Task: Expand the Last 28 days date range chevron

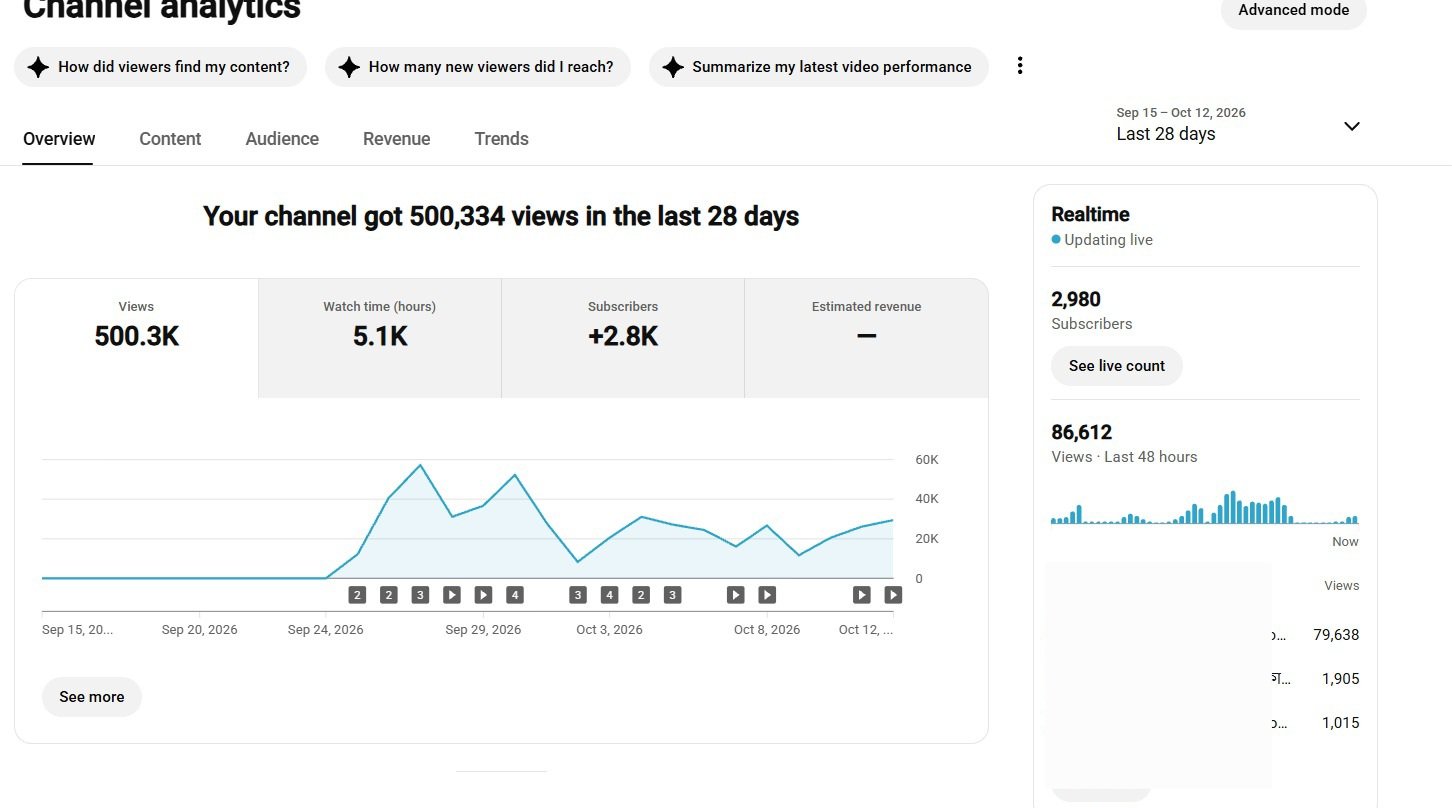Action: point(1352,126)
